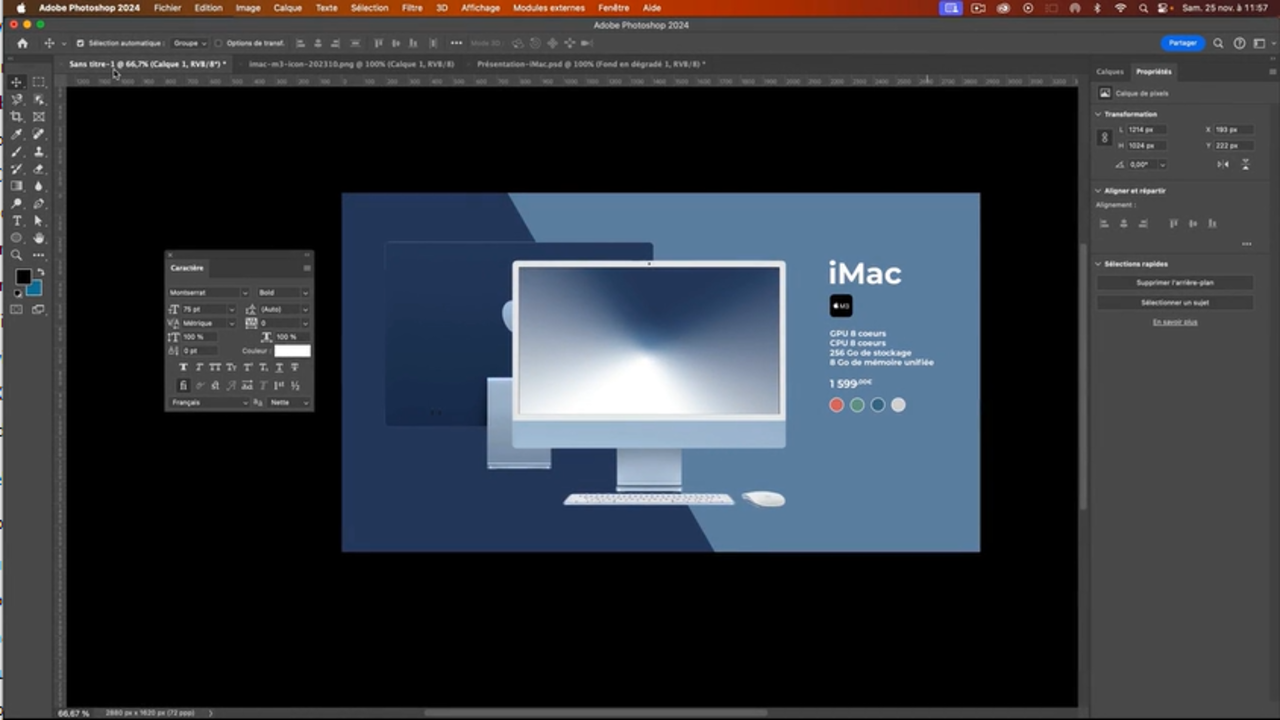This screenshot has width=1280, height=720.
Task: Switch to the Calques tab
Action: click(x=1110, y=71)
